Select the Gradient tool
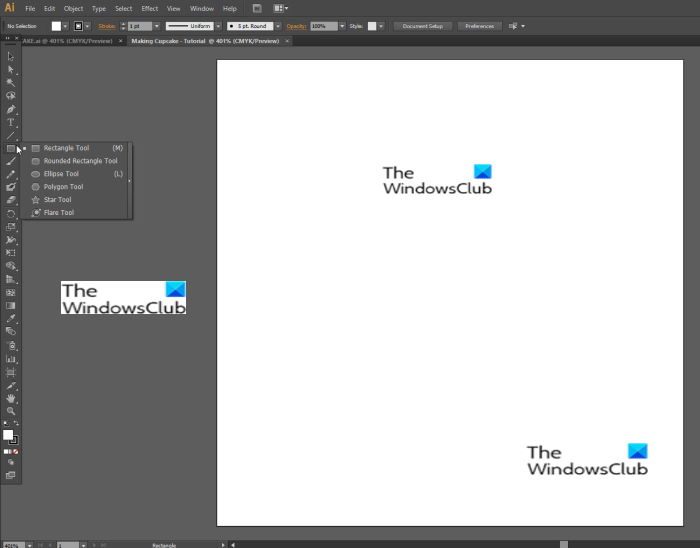The height and width of the screenshot is (548, 700). click(11, 306)
